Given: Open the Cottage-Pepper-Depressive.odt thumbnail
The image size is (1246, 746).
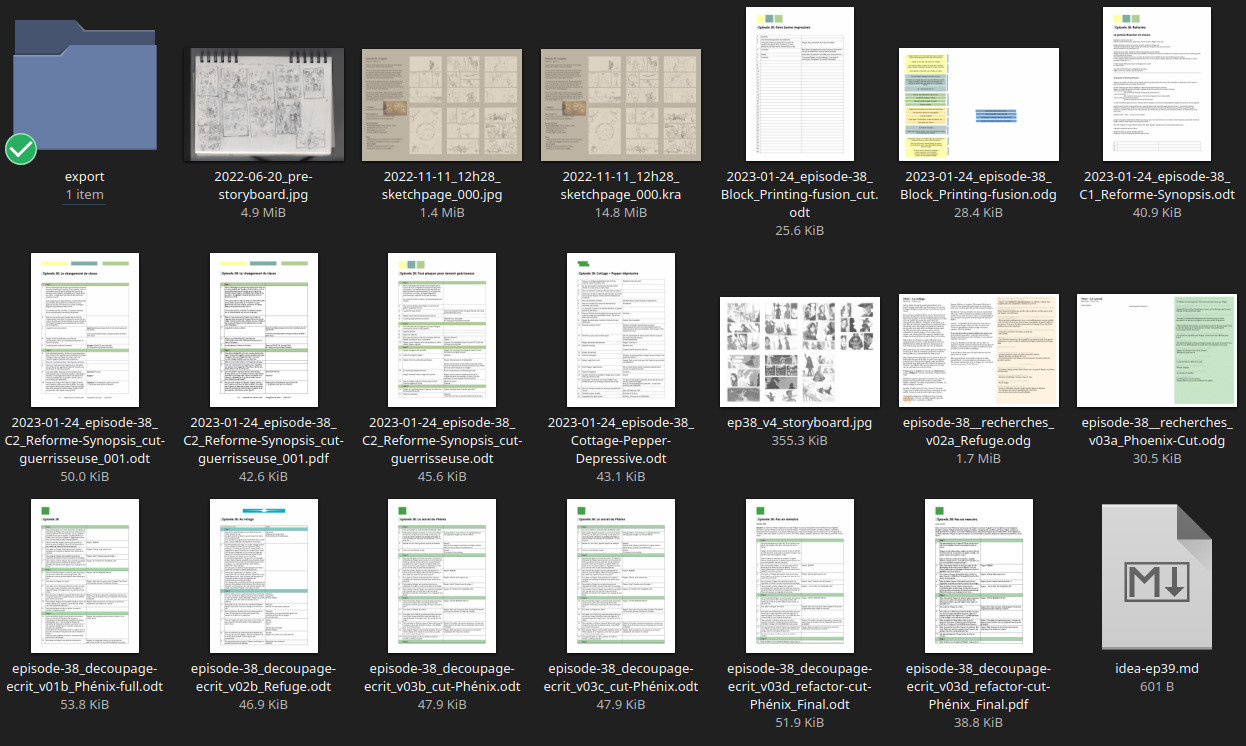Looking at the screenshot, I should point(621,329).
